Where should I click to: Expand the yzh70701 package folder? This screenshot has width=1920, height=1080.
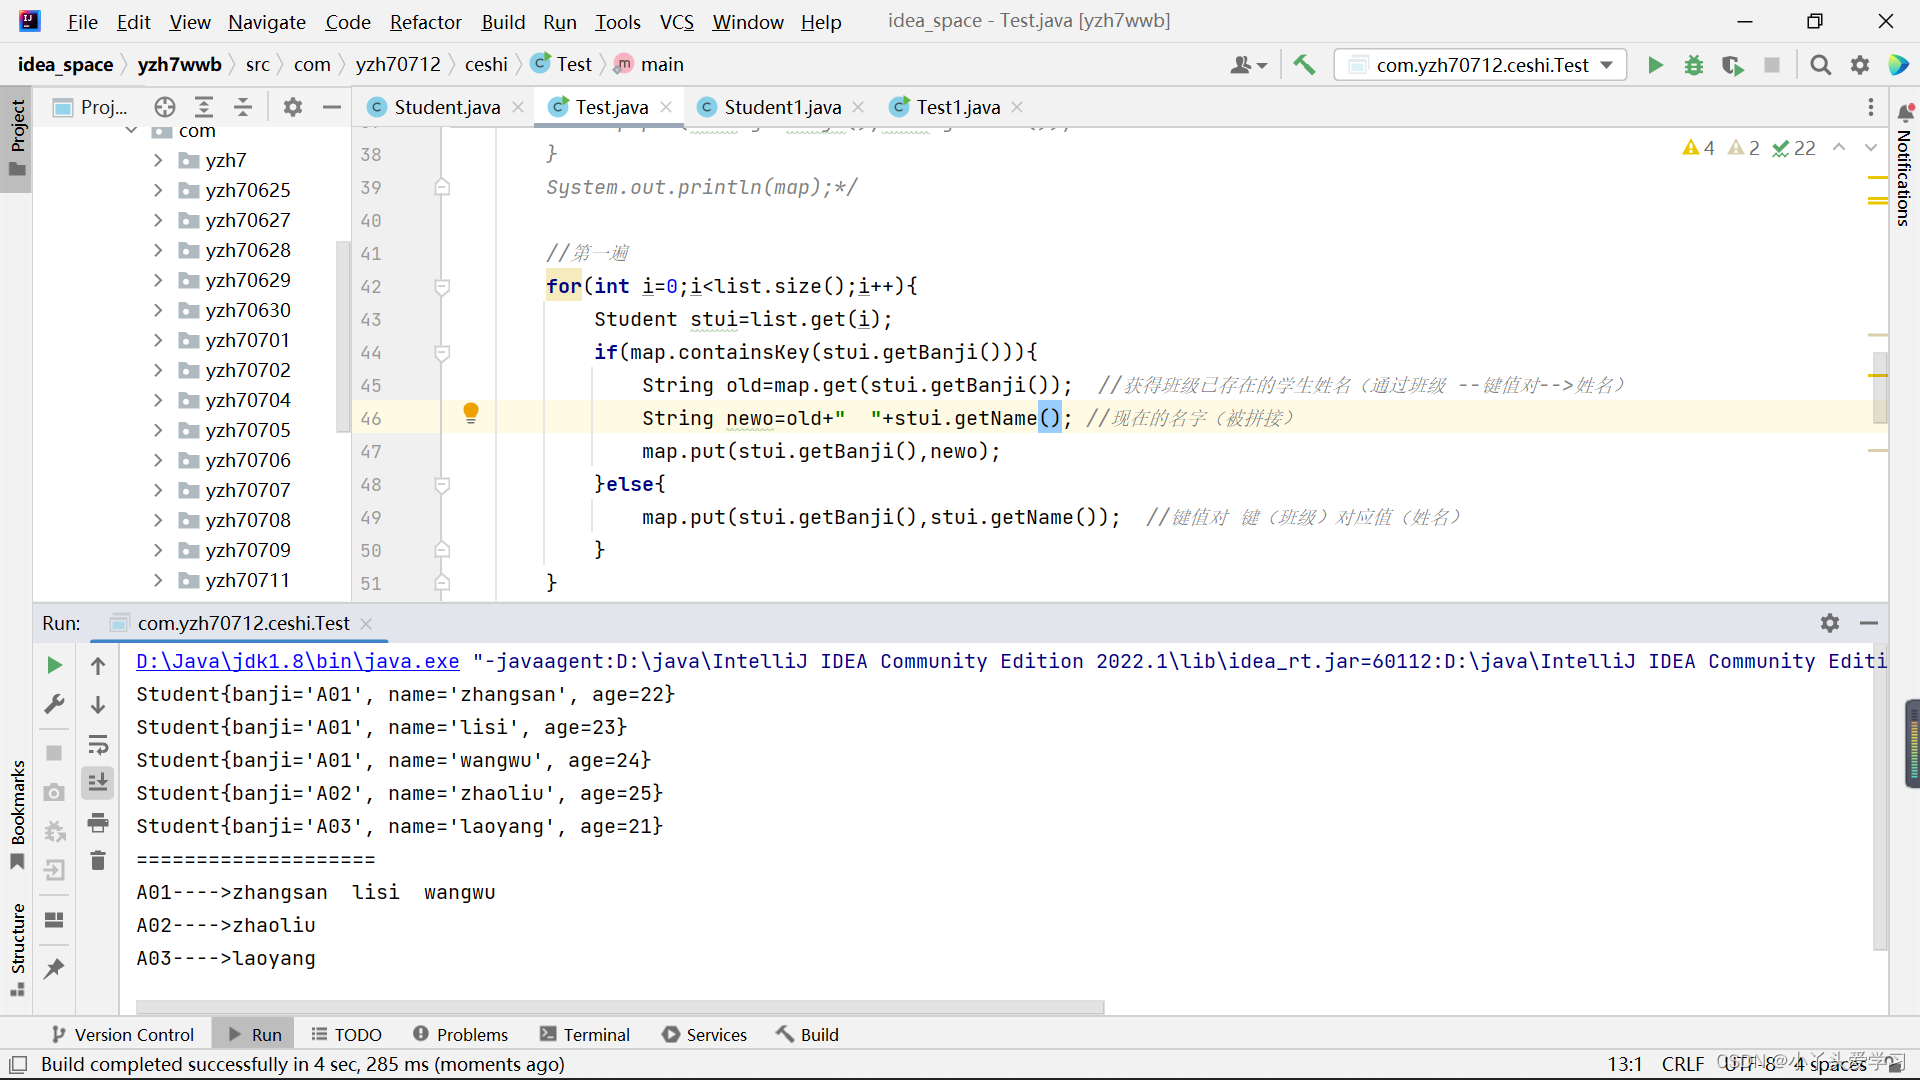click(158, 340)
